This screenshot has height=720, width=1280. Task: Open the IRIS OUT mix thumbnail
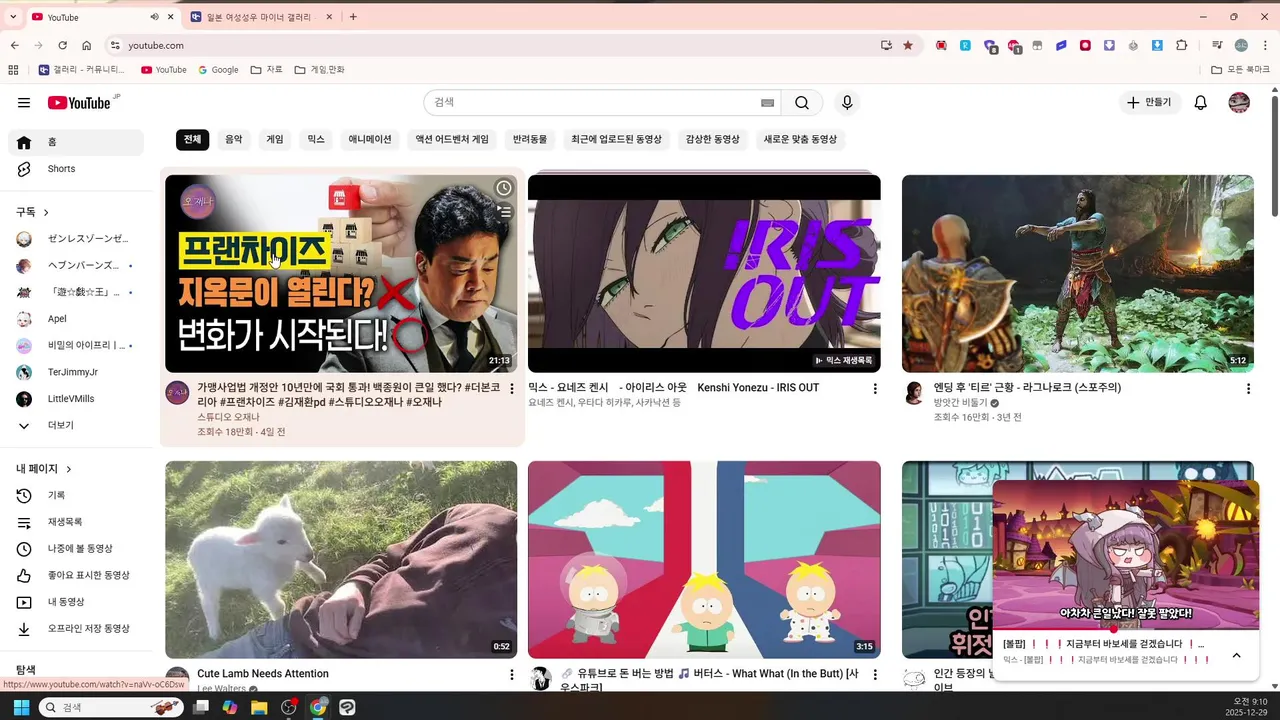pos(704,274)
